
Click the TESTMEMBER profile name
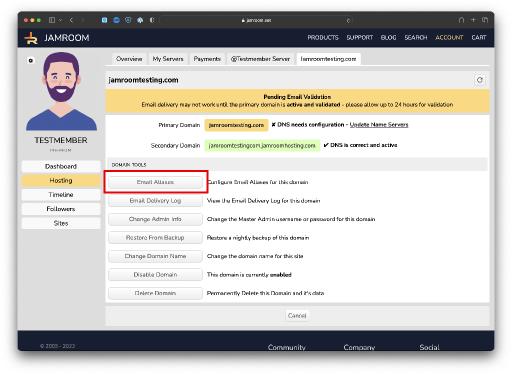61,140
